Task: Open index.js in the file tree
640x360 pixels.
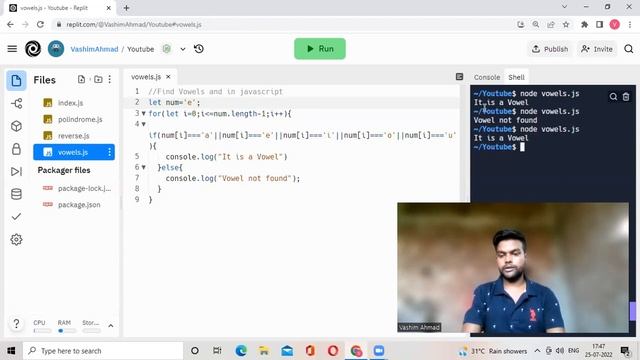Action: tap(74, 103)
